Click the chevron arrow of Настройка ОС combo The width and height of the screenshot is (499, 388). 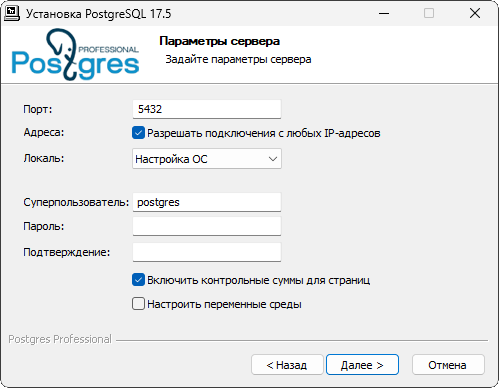(x=273, y=159)
